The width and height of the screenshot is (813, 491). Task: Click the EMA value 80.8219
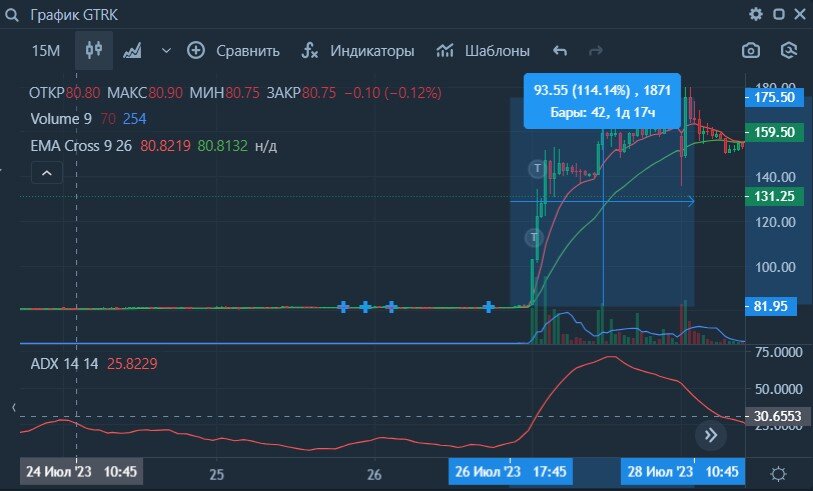[165, 146]
